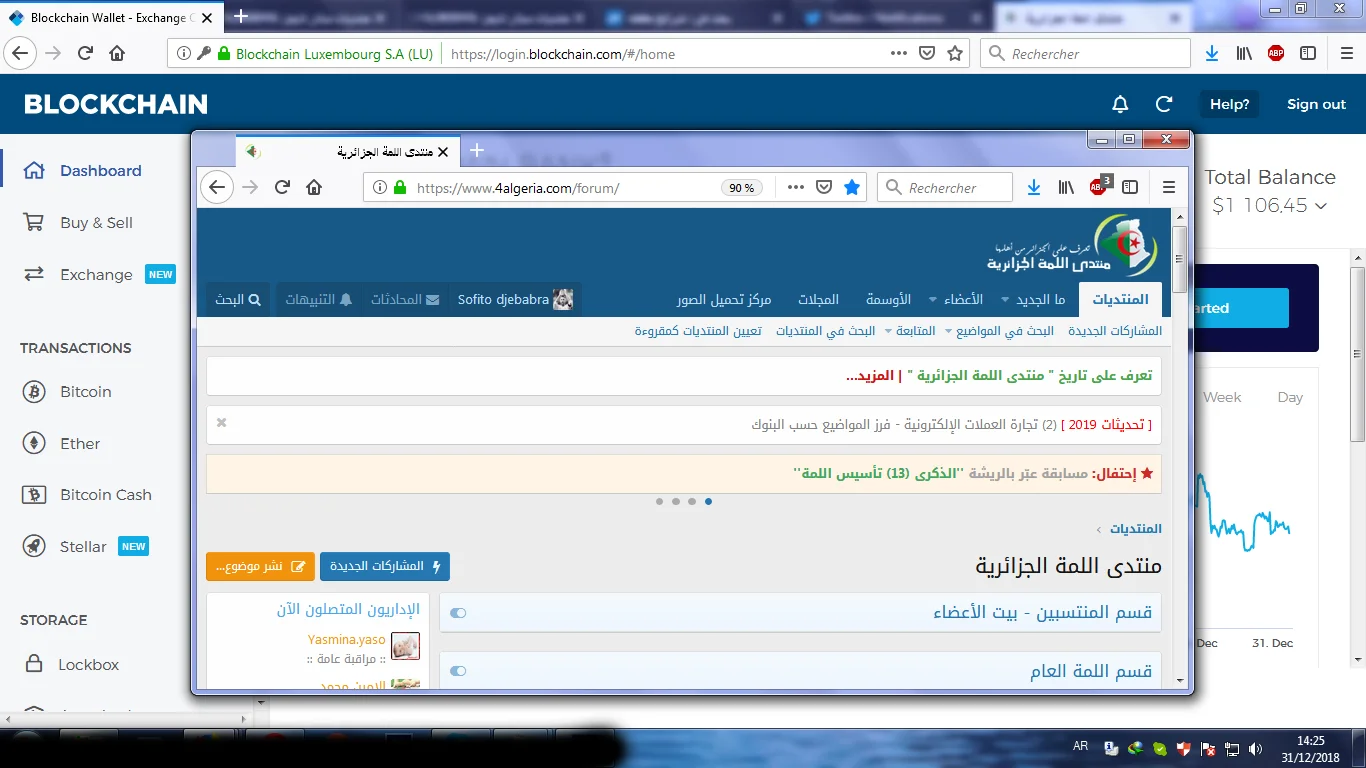Click the bookmark star in 4algeria address bar

(x=852, y=187)
